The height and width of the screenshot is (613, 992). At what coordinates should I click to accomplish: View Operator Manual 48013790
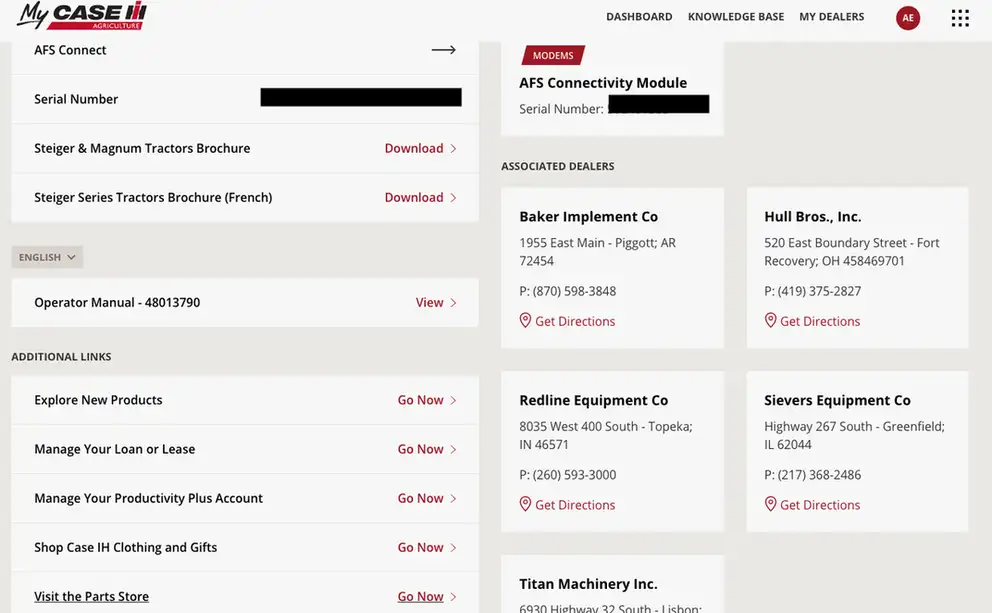click(430, 302)
